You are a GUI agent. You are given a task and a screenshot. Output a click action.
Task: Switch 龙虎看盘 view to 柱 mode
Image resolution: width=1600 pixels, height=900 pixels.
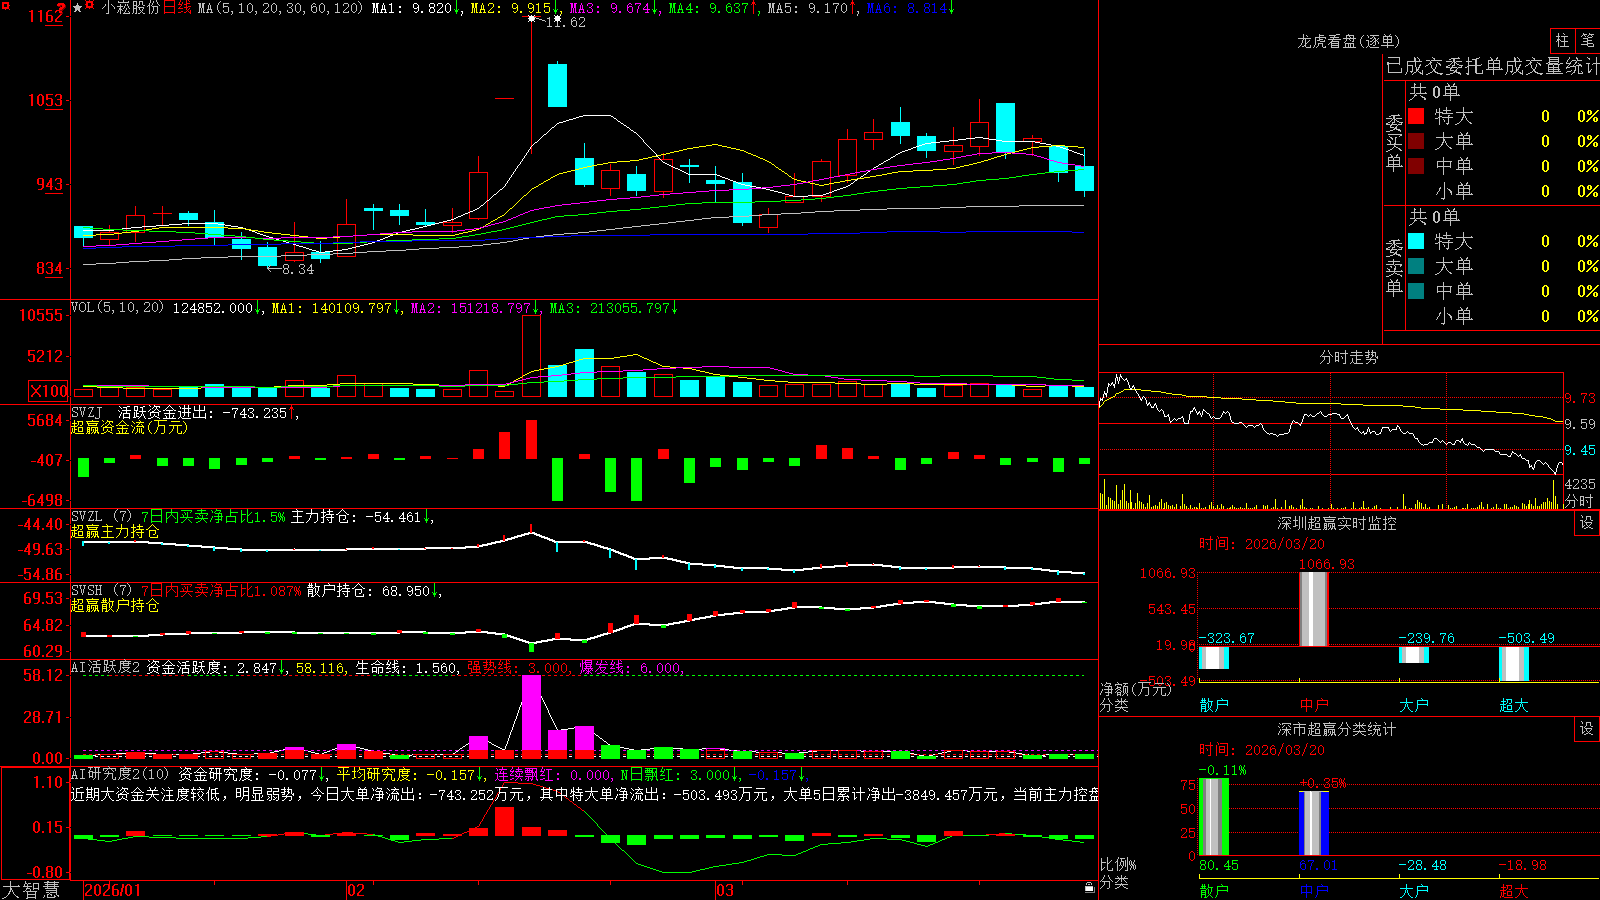pos(1562,40)
